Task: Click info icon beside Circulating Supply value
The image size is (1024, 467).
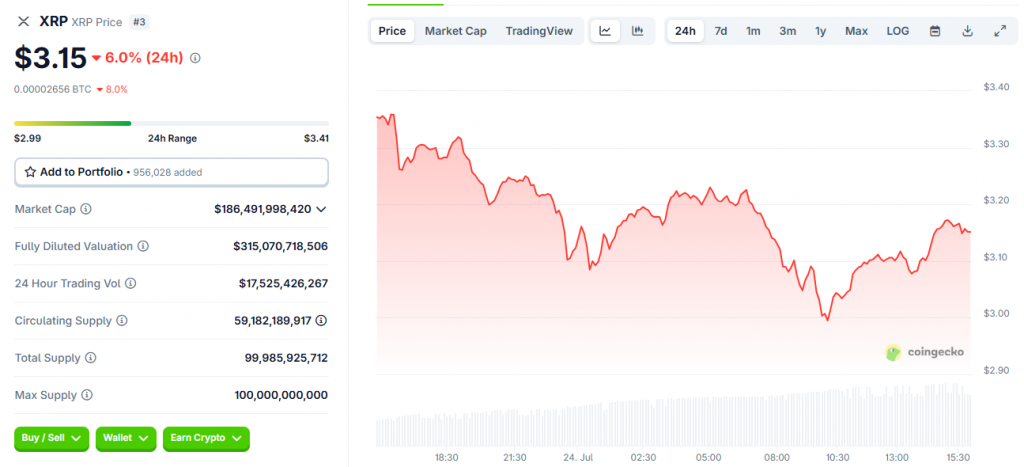Action: point(321,321)
